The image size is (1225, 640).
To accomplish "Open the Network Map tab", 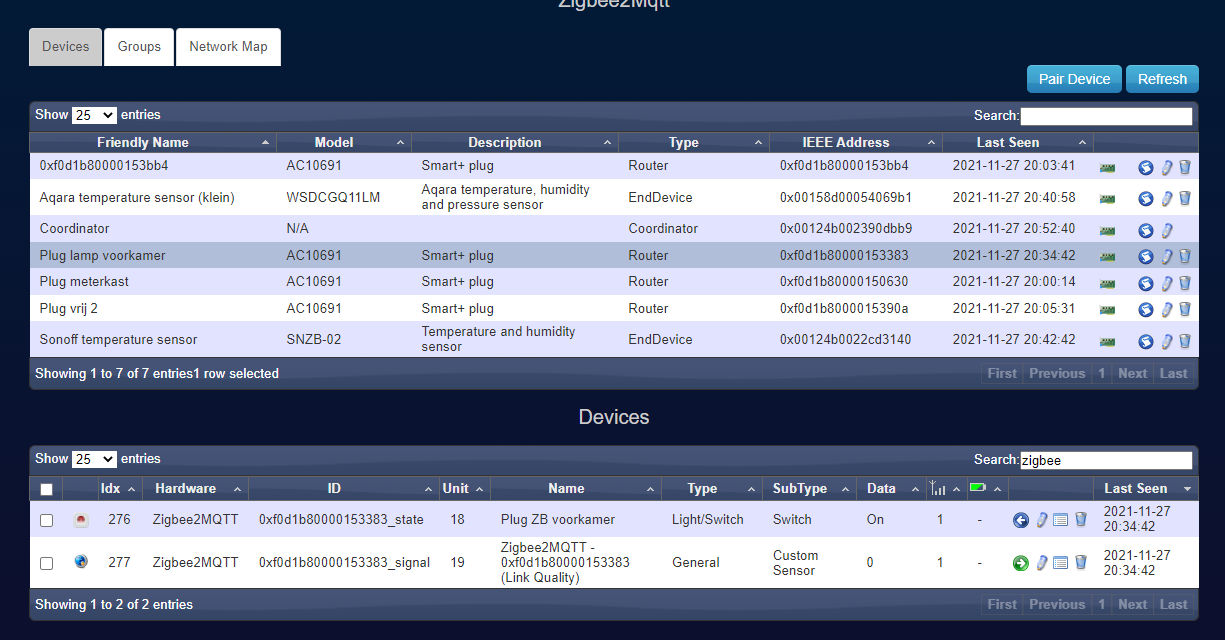I will click(228, 47).
